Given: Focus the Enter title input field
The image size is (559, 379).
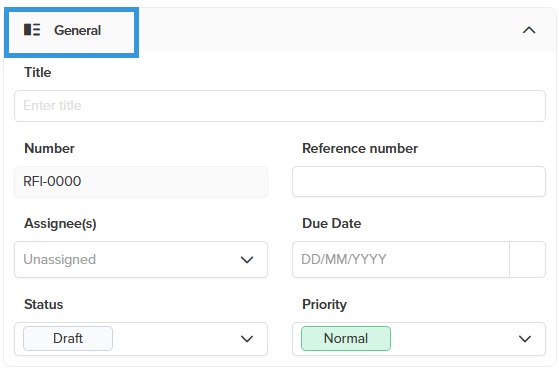Looking at the screenshot, I should tap(280, 106).
